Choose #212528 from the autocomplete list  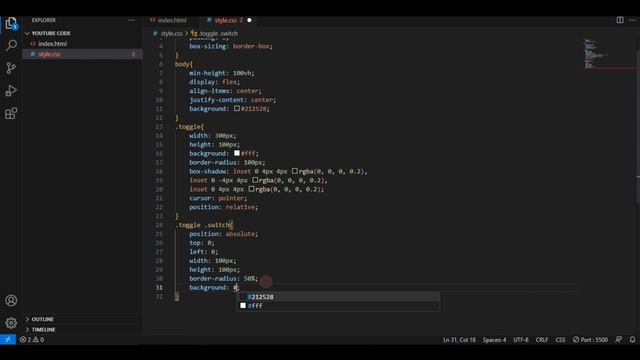click(338, 297)
